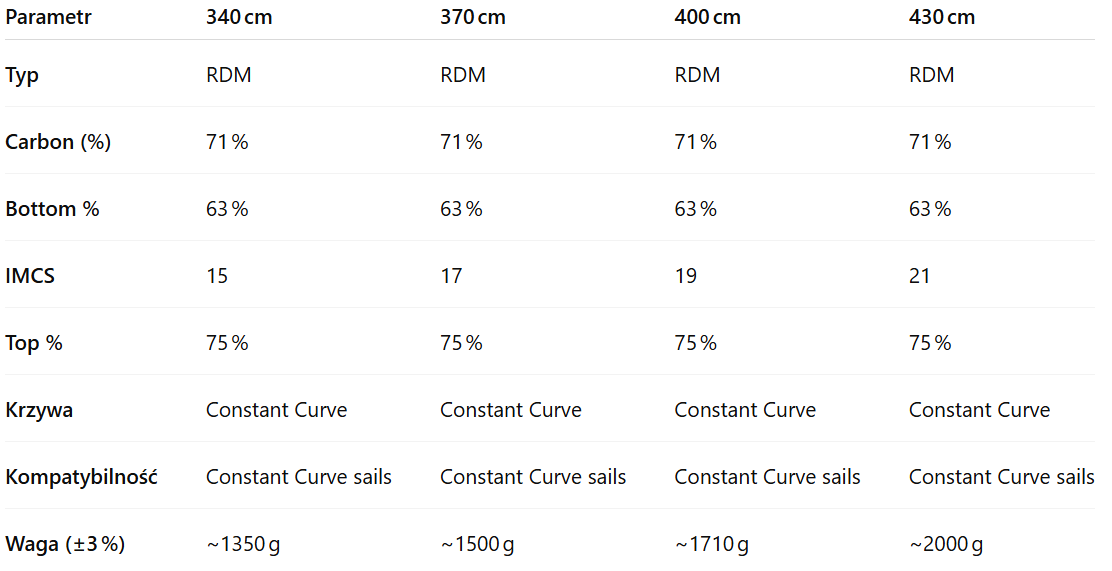Image resolution: width=1112 pixels, height=571 pixels.
Task: Click IMCS value 17 cell
Action: (451, 276)
